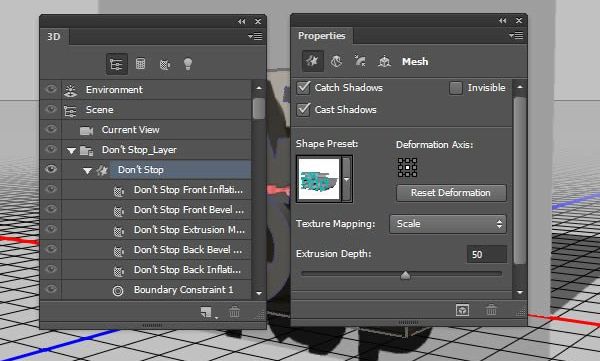Image resolution: width=600 pixels, height=361 pixels.
Task: Add new object to 3D scene
Action: [x=207, y=312]
